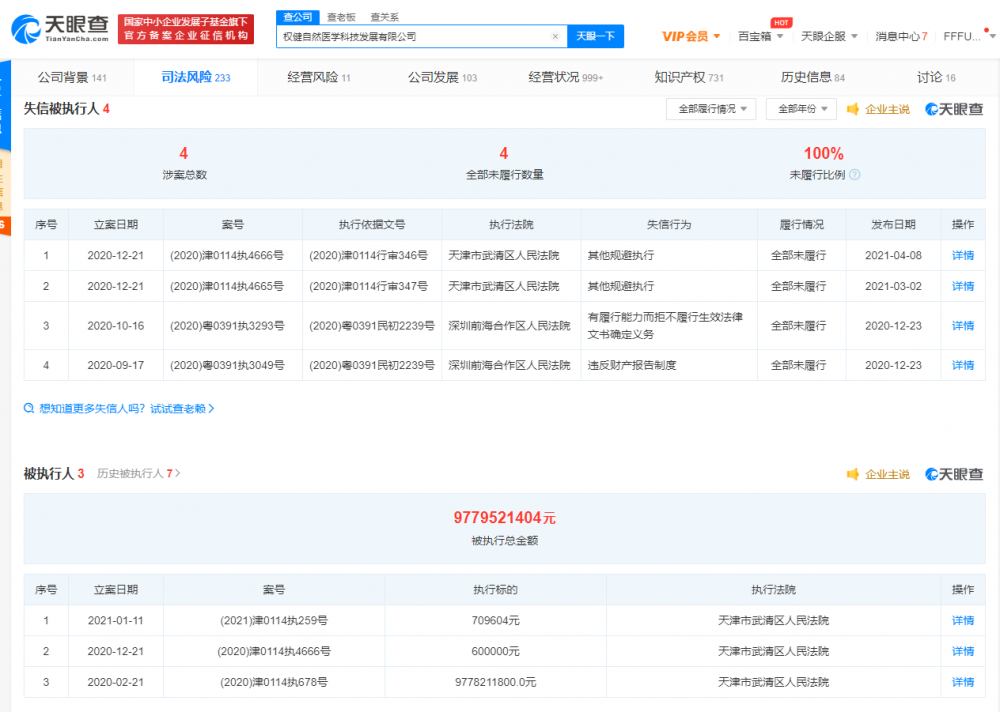Open the 历史被执行人 link
Image resolution: width=1000 pixels, height=712 pixels.
(x=138, y=473)
